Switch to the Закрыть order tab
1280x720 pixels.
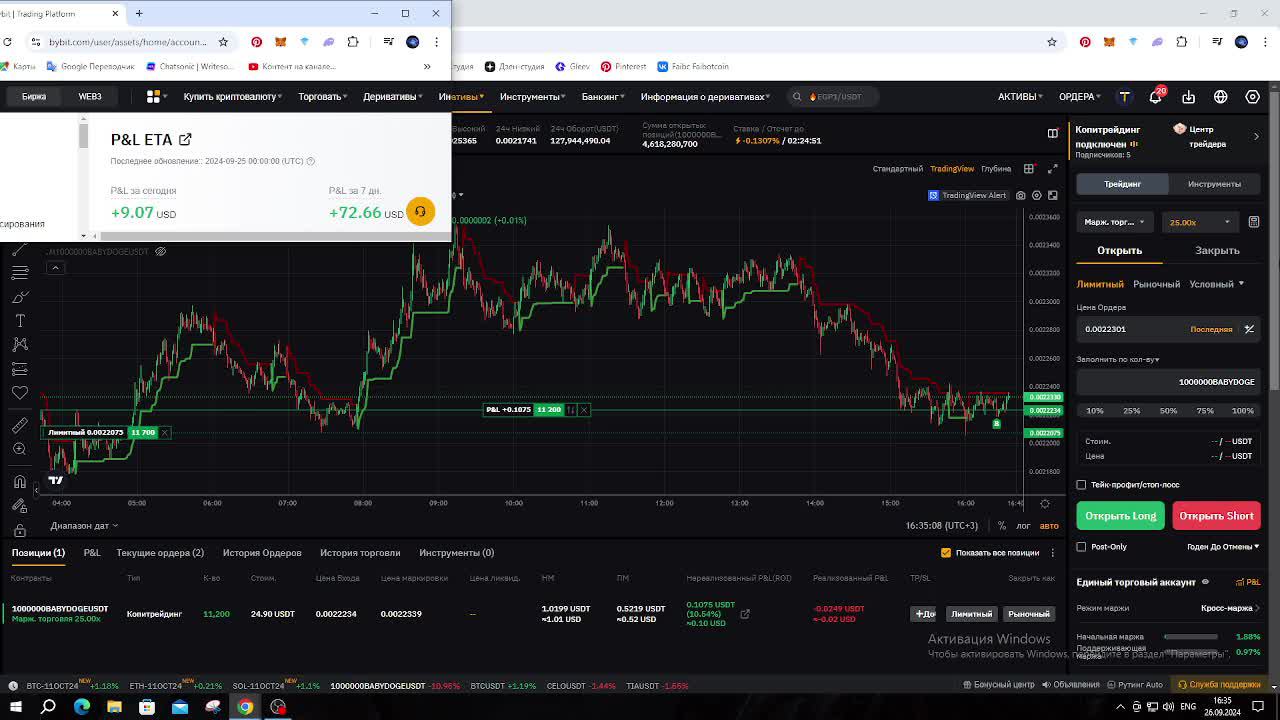[x=1217, y=251]
